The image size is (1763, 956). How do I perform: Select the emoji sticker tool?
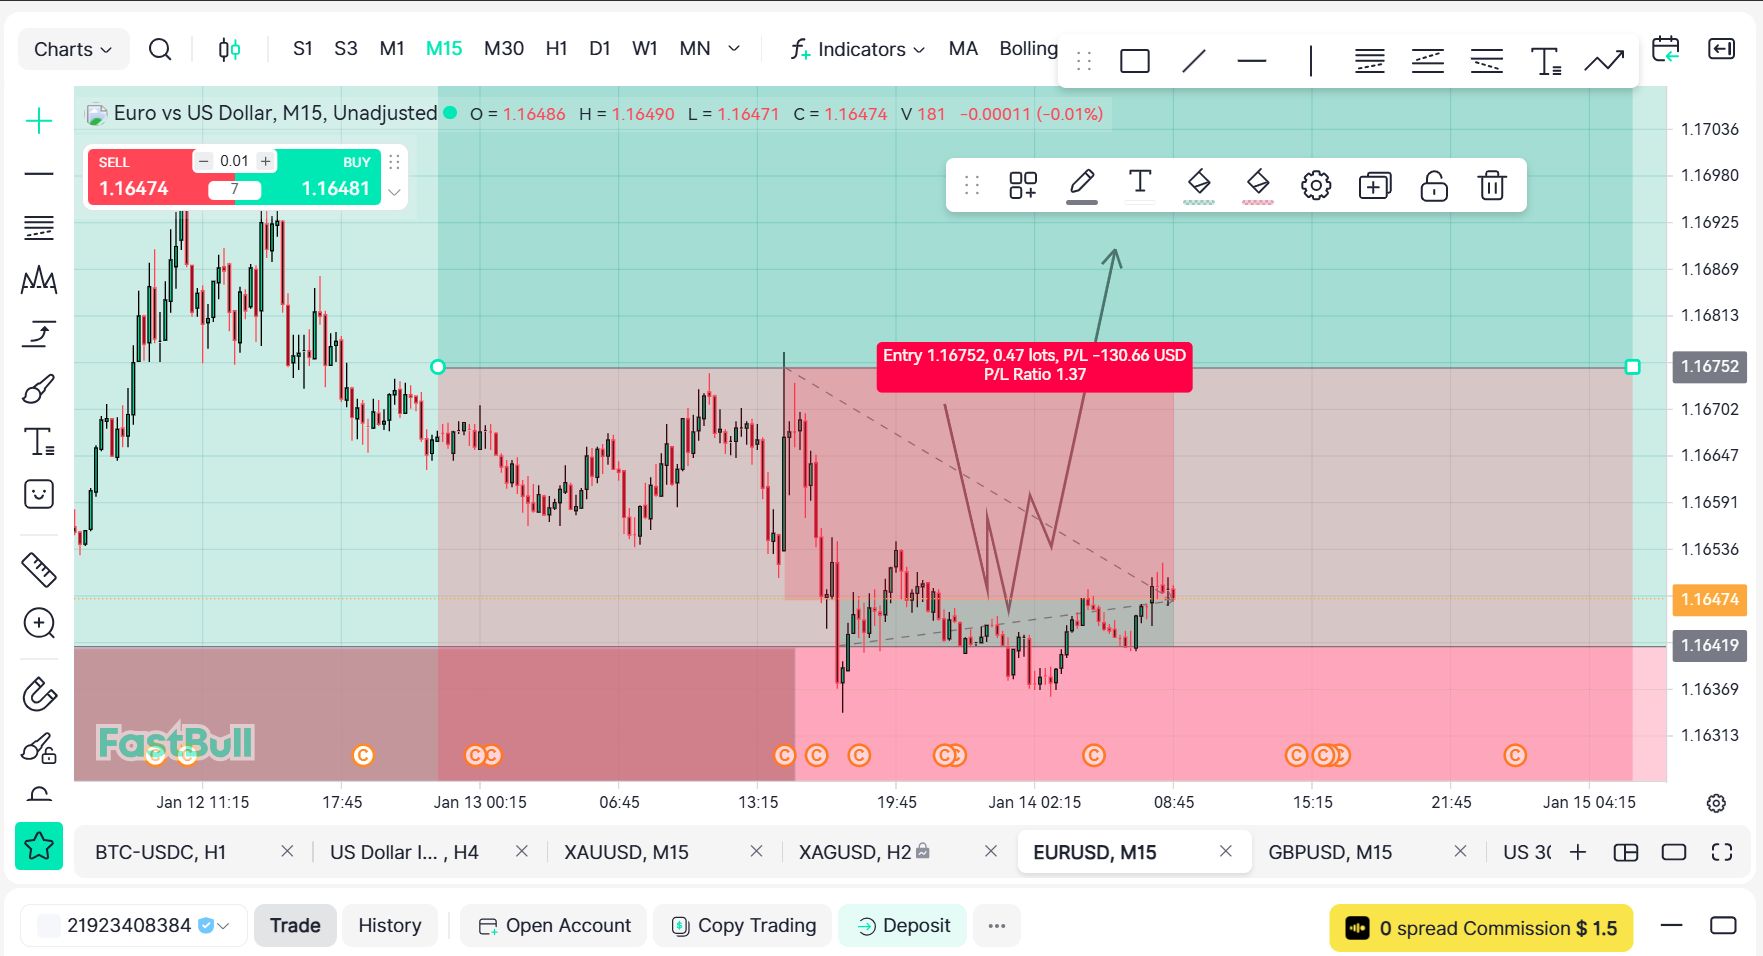tap(39, 494)
